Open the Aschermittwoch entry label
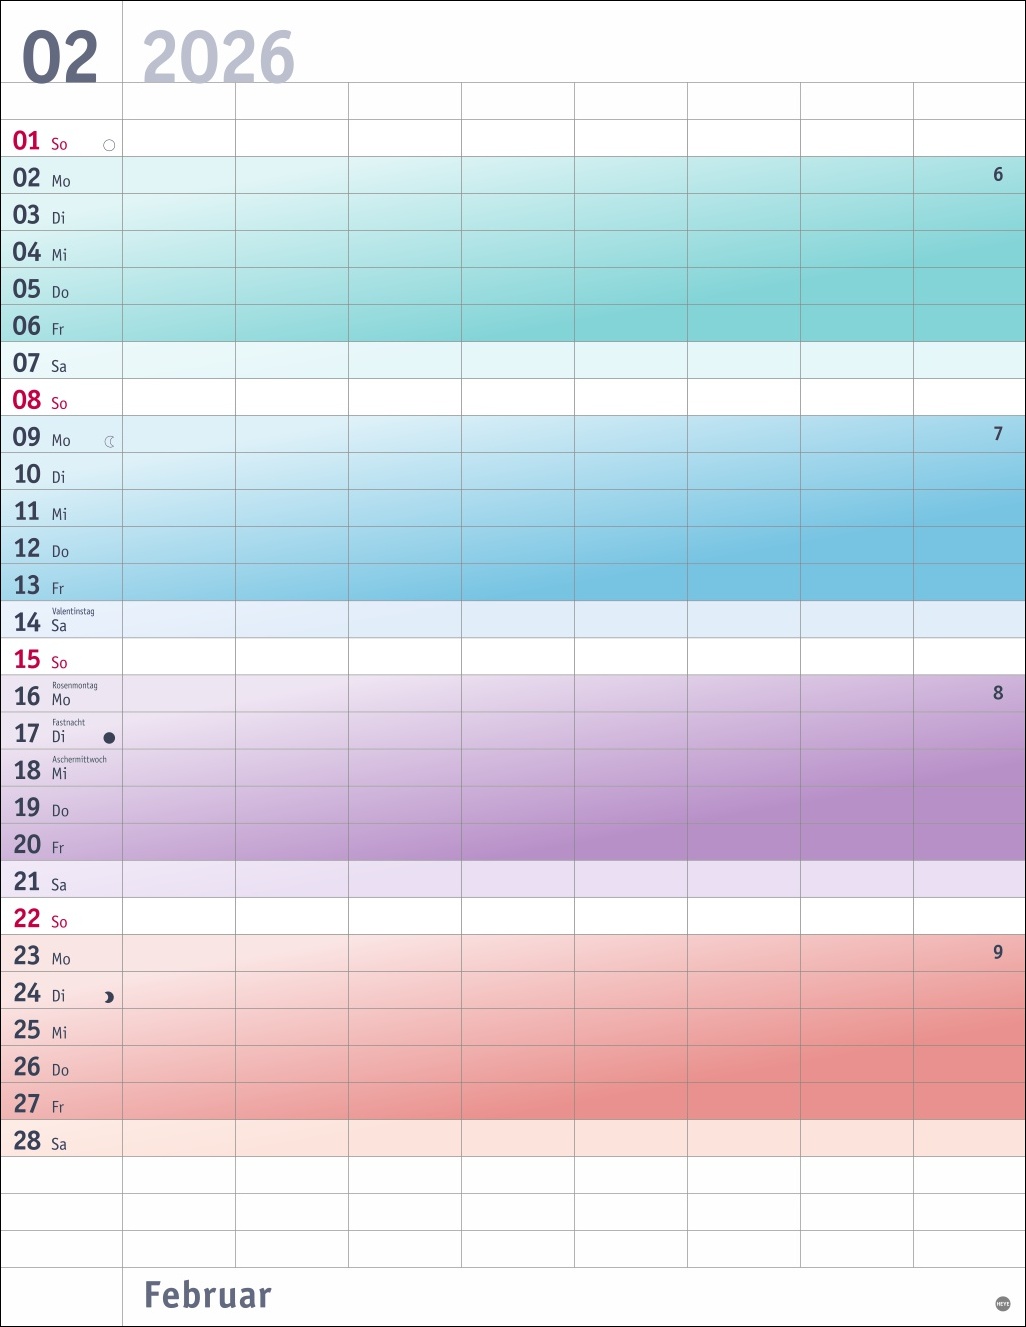Image resolution: width=1026 pixels, height=1327 pixels. point(79,759)
